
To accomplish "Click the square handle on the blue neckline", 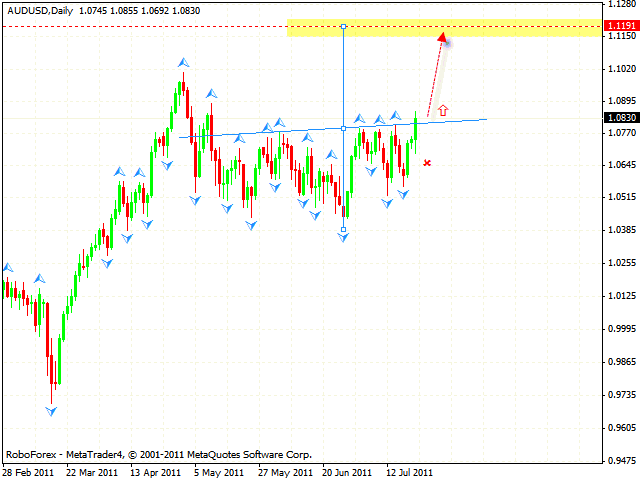I will pos(343,128).
